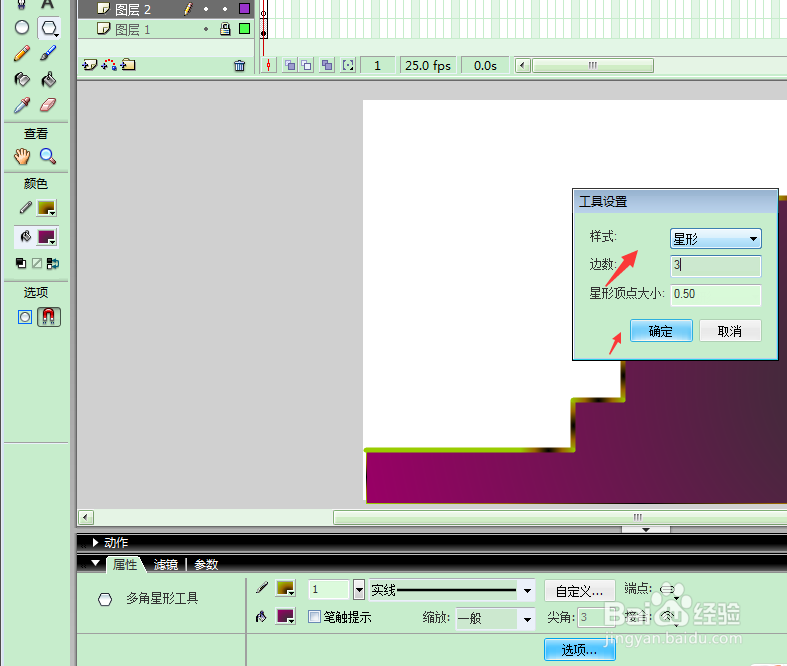
Task: Open 样式 style dropdown 星形
Action: coord(716,238)
